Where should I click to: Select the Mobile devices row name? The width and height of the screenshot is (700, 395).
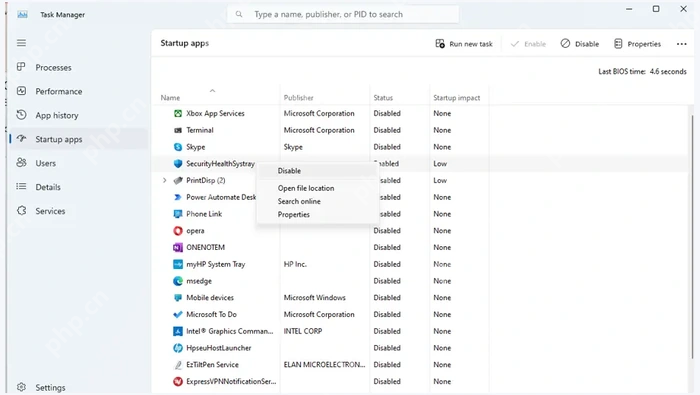tap(210, 298)
